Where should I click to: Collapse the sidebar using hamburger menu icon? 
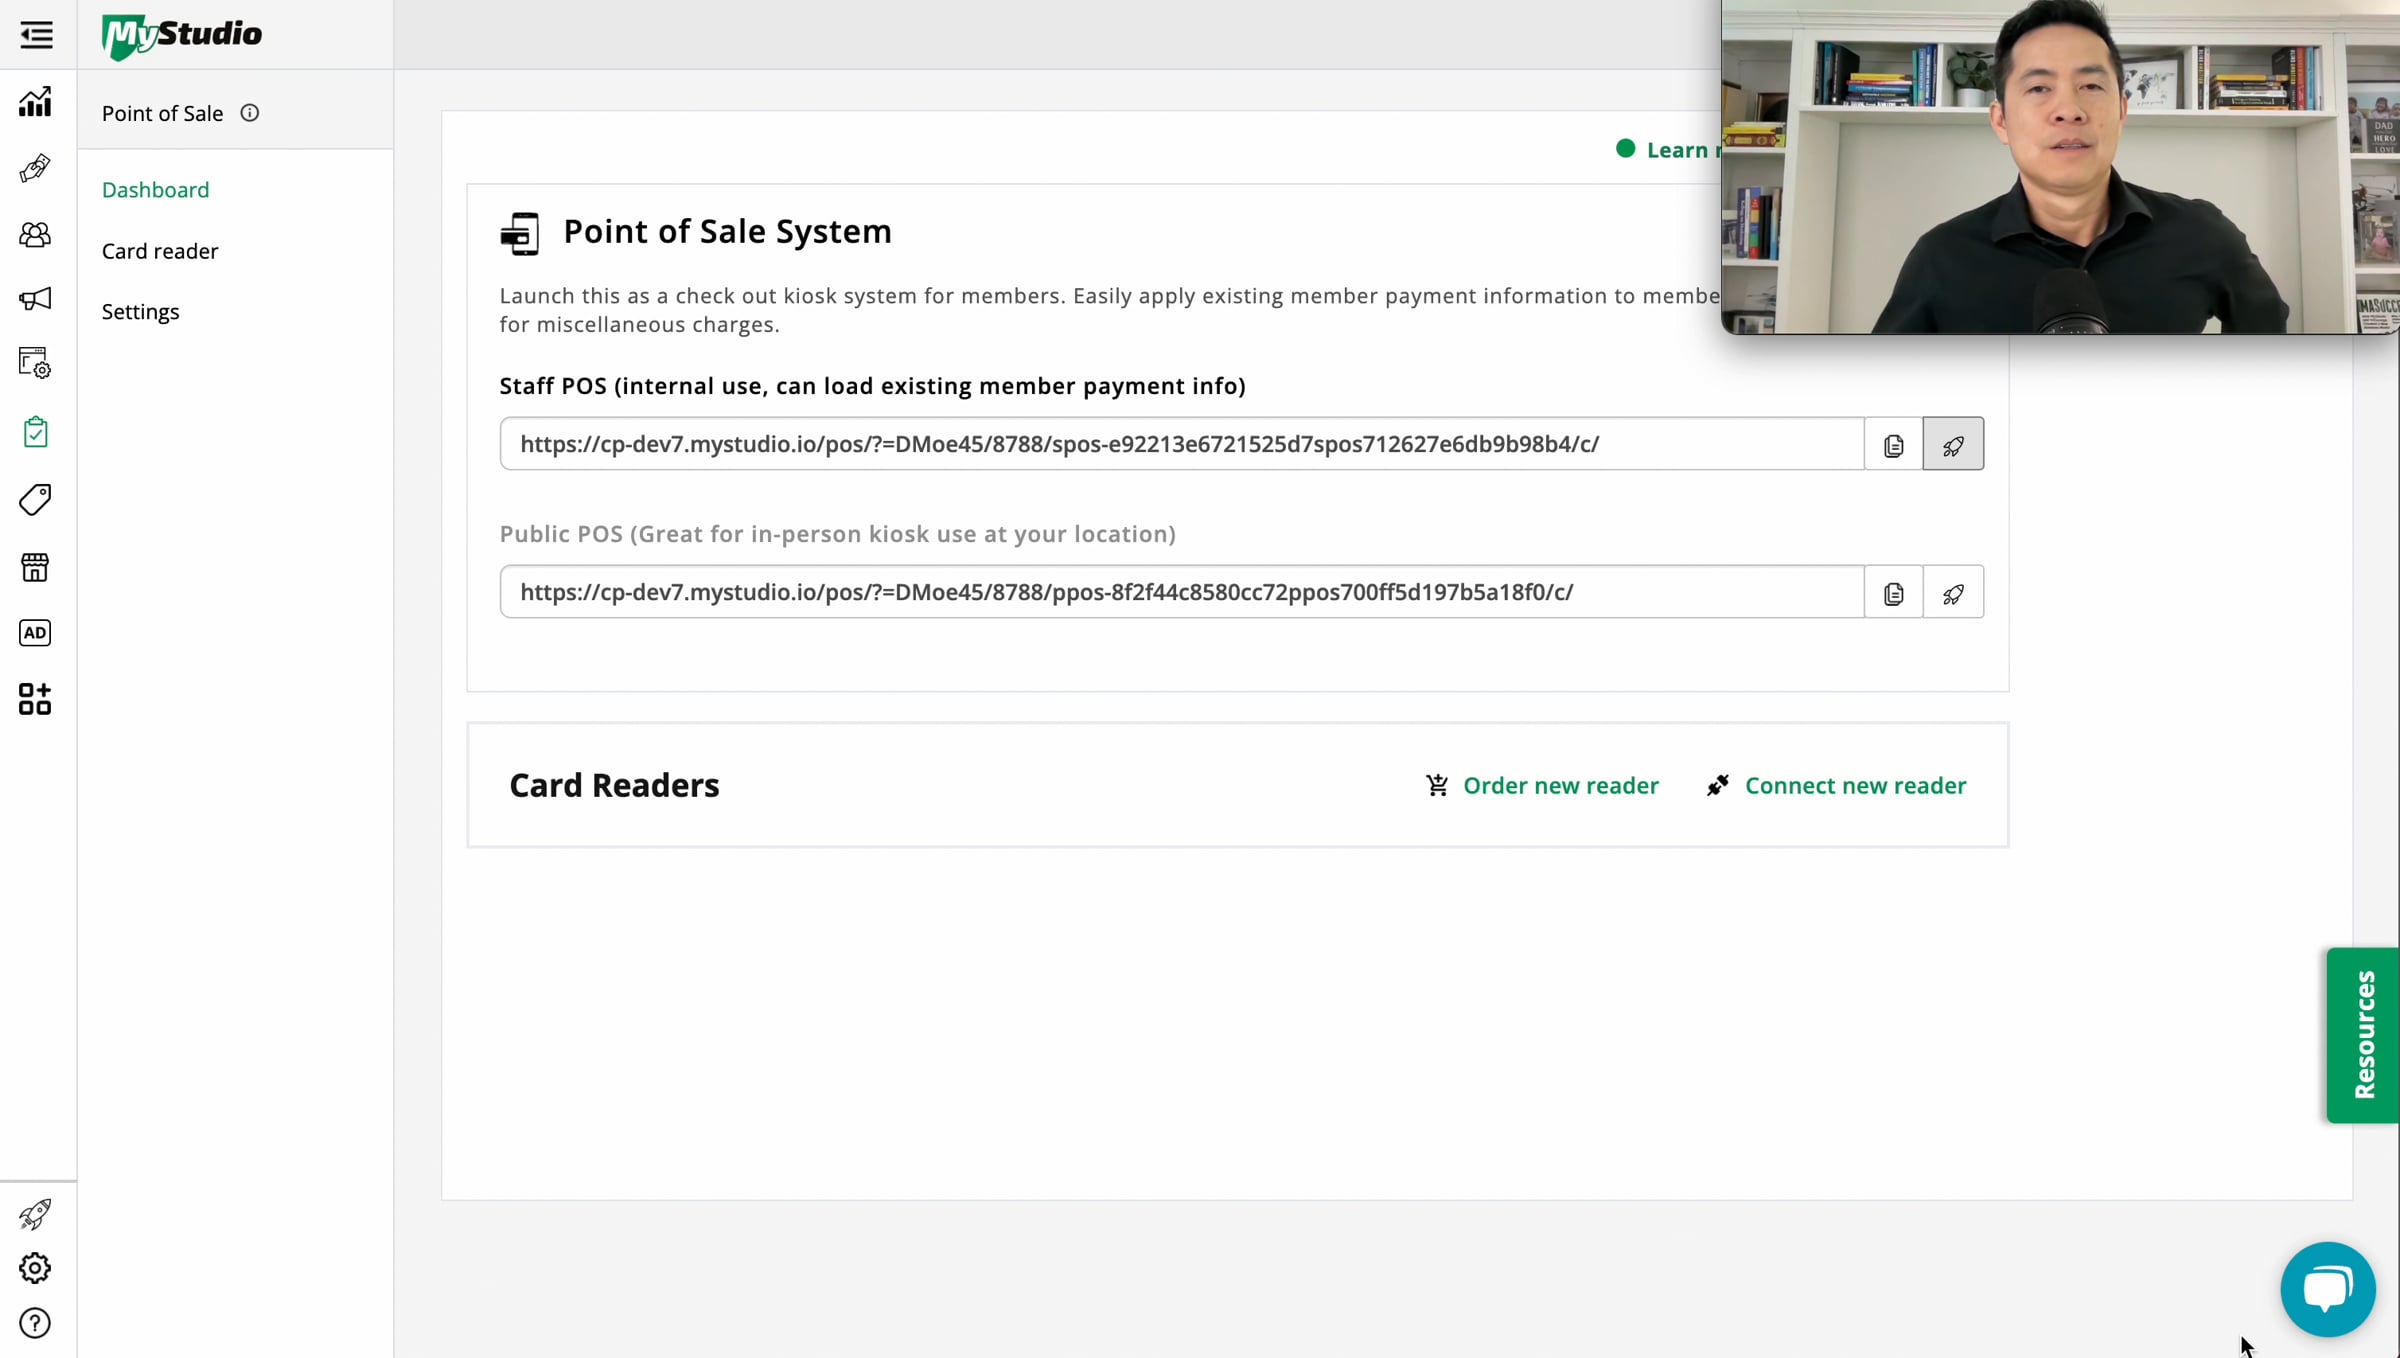(36, 35)
